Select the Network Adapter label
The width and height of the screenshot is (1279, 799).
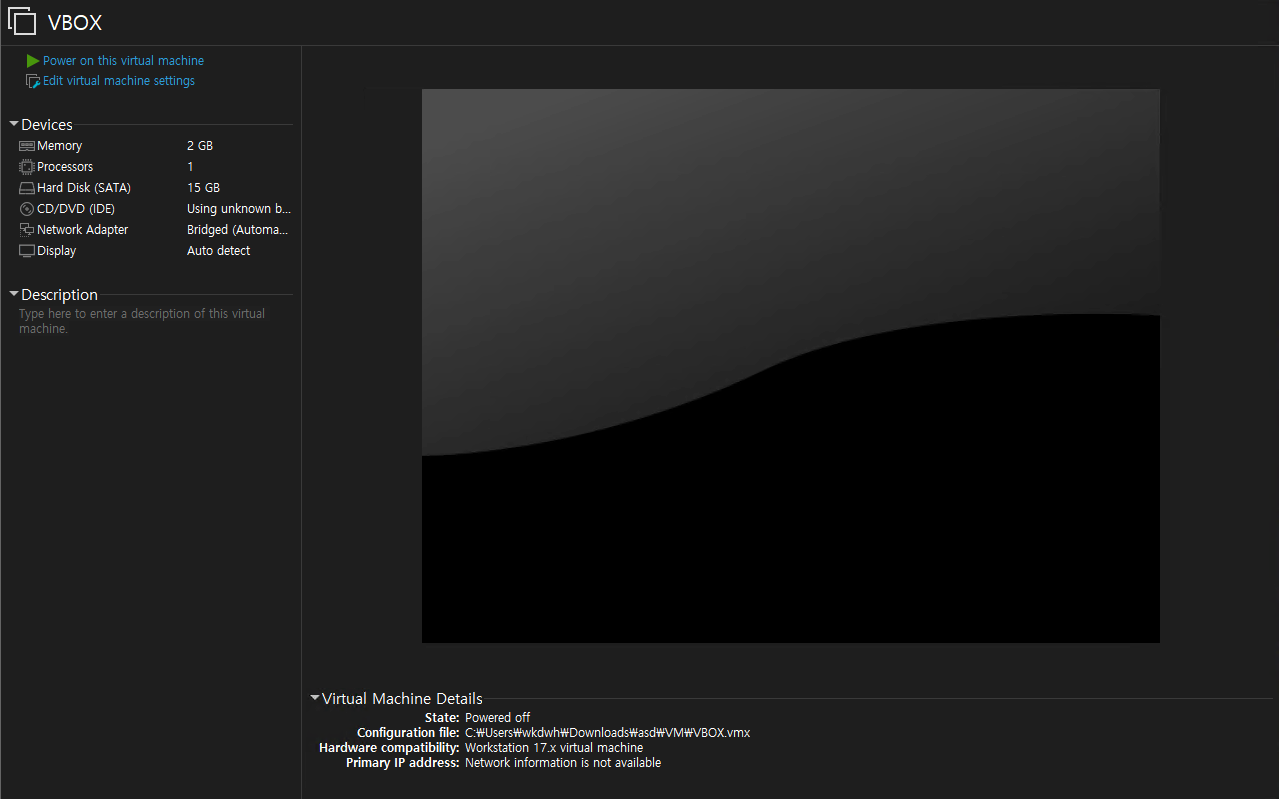(x=83, y=230)
